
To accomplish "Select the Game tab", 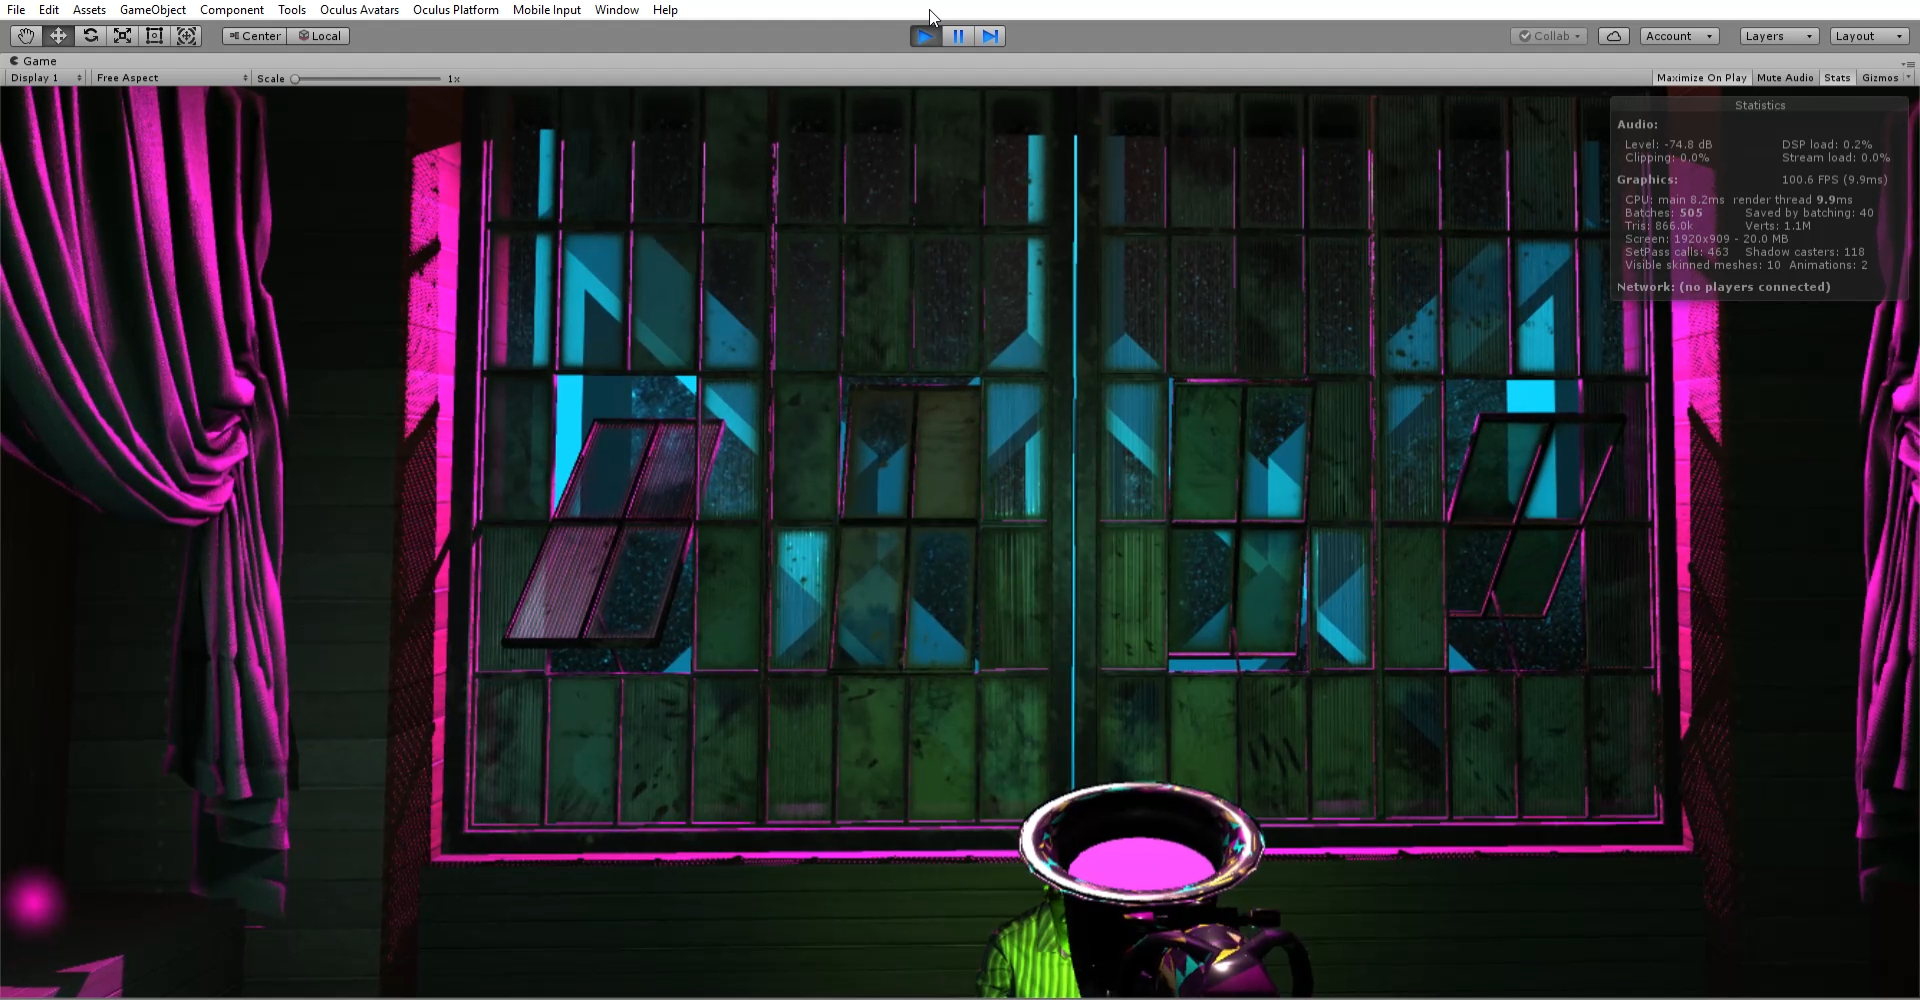I will pos(34,61).
